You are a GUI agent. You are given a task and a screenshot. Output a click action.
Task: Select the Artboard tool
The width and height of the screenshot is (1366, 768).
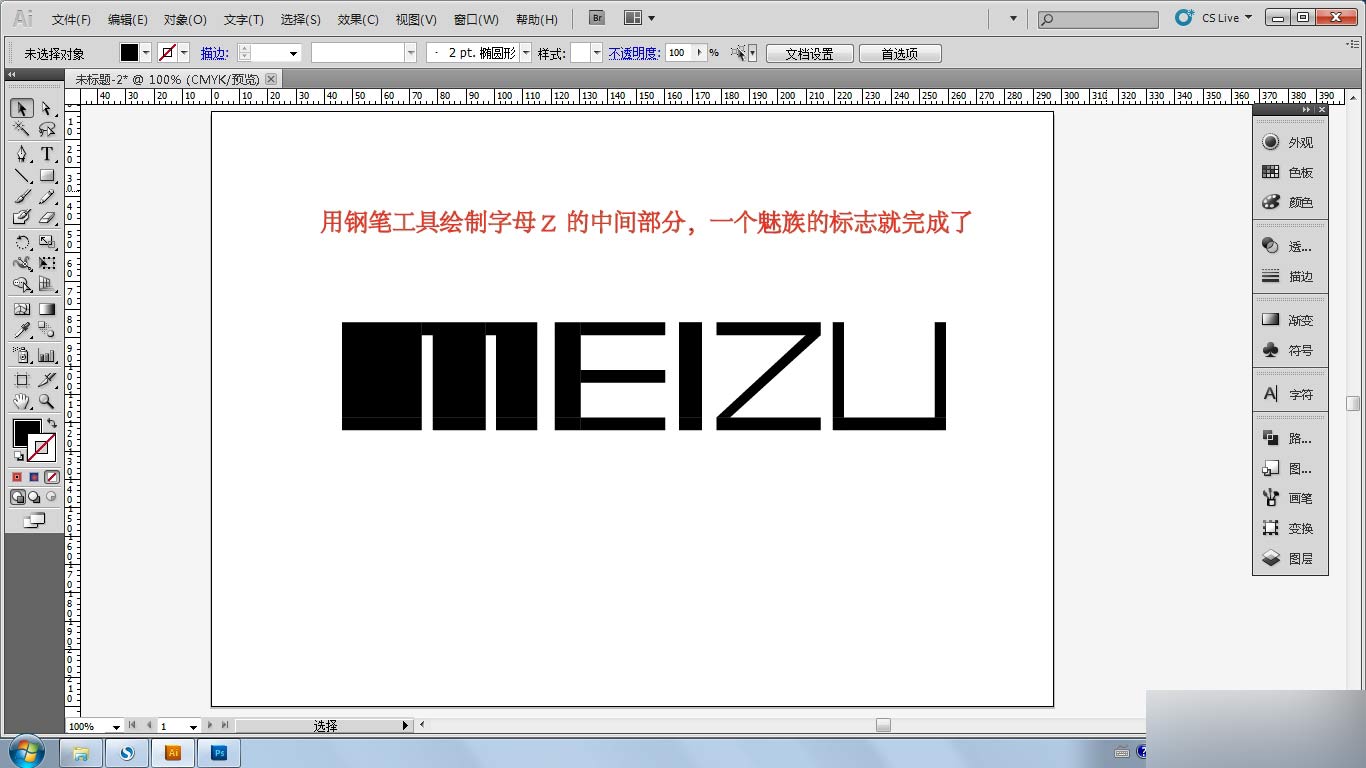coord(22,380)
